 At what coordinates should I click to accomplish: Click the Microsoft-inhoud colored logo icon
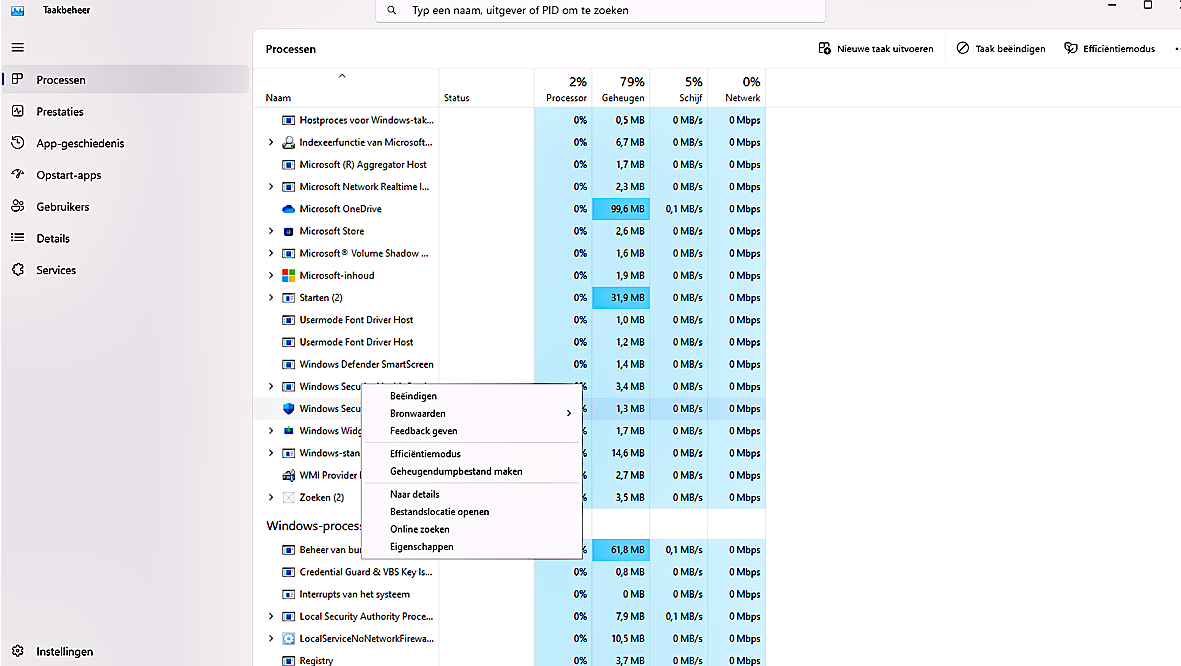tap(288, 276)
